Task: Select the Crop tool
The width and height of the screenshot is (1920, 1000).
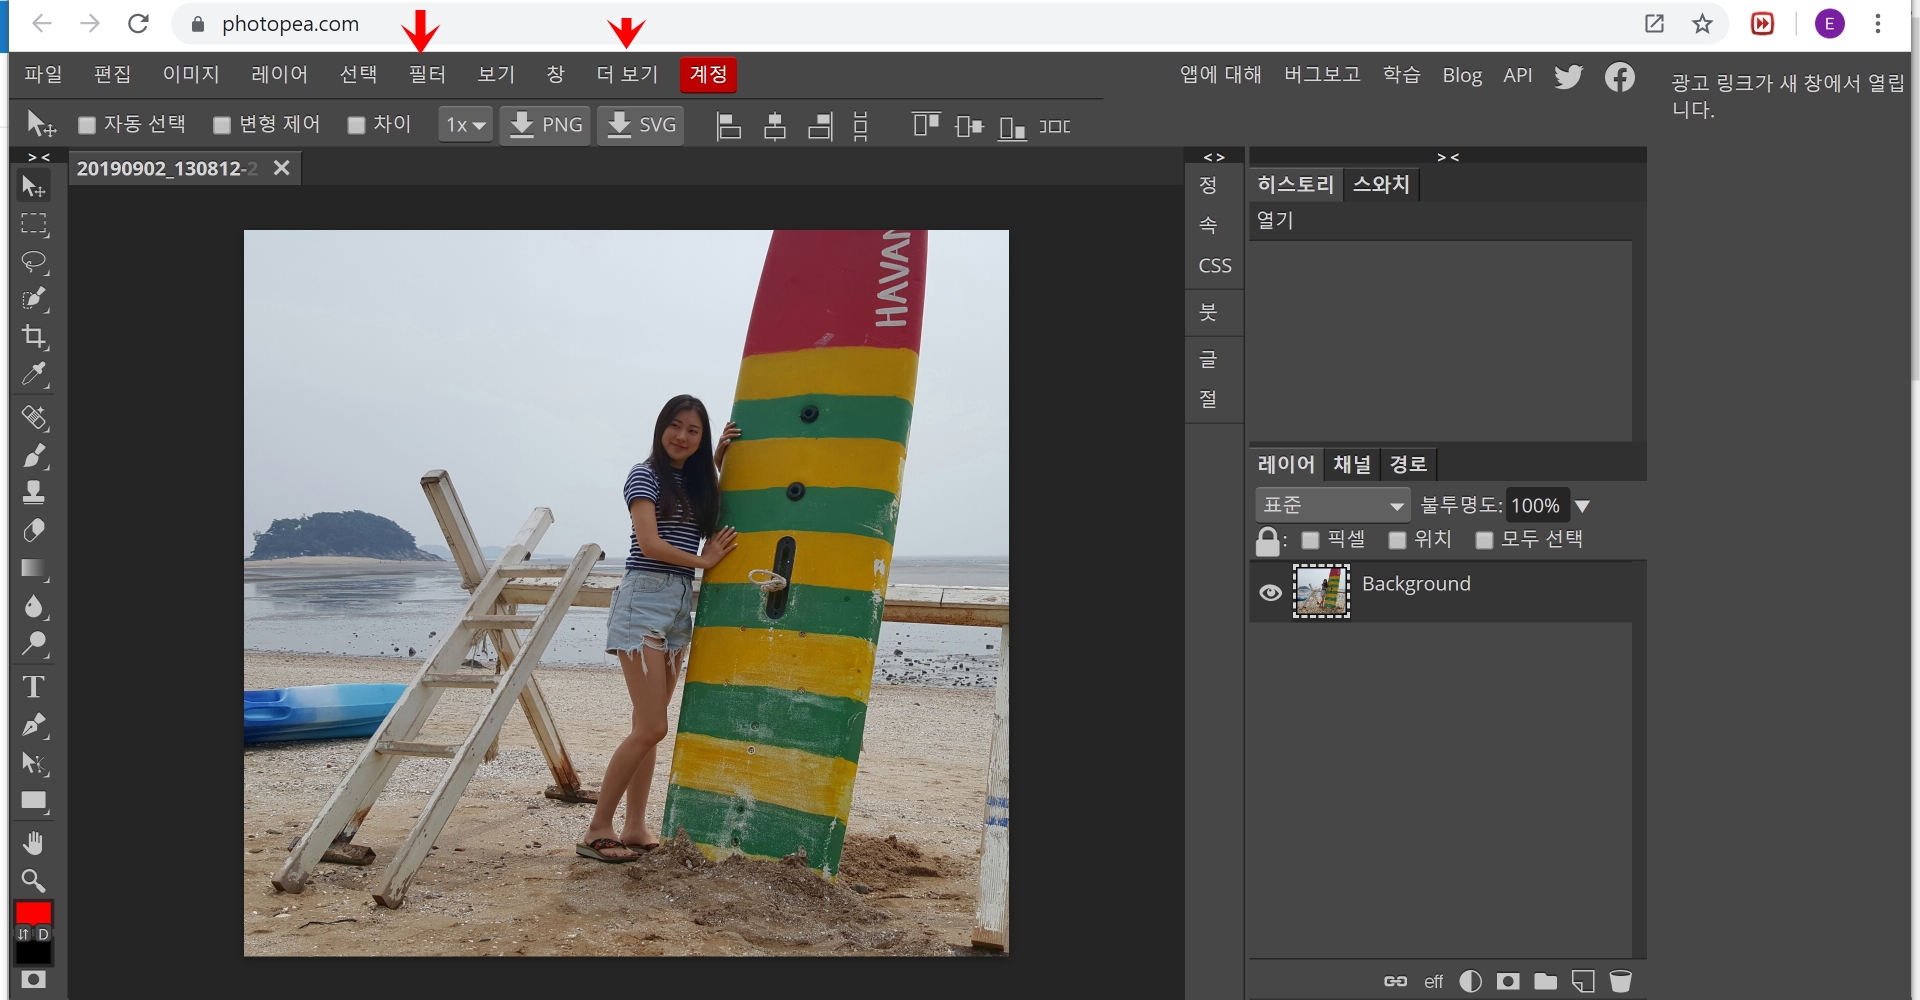Action: [34, 337]
